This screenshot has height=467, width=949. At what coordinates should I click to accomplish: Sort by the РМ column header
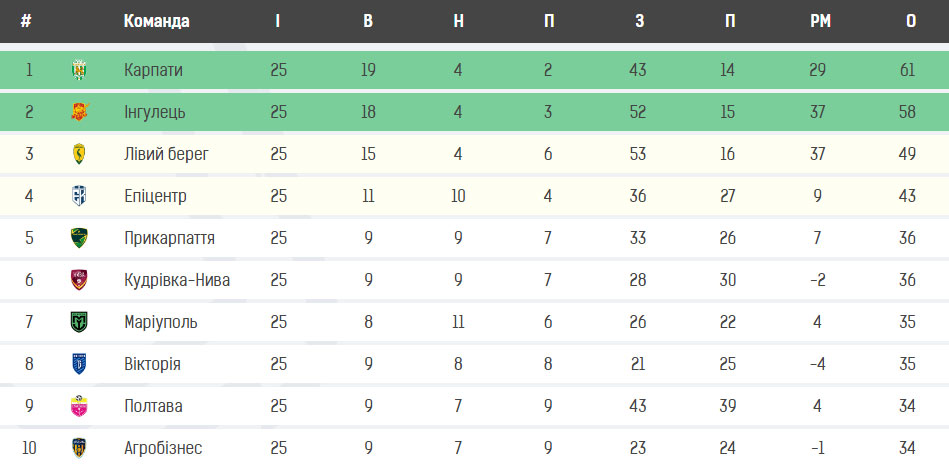821,21
